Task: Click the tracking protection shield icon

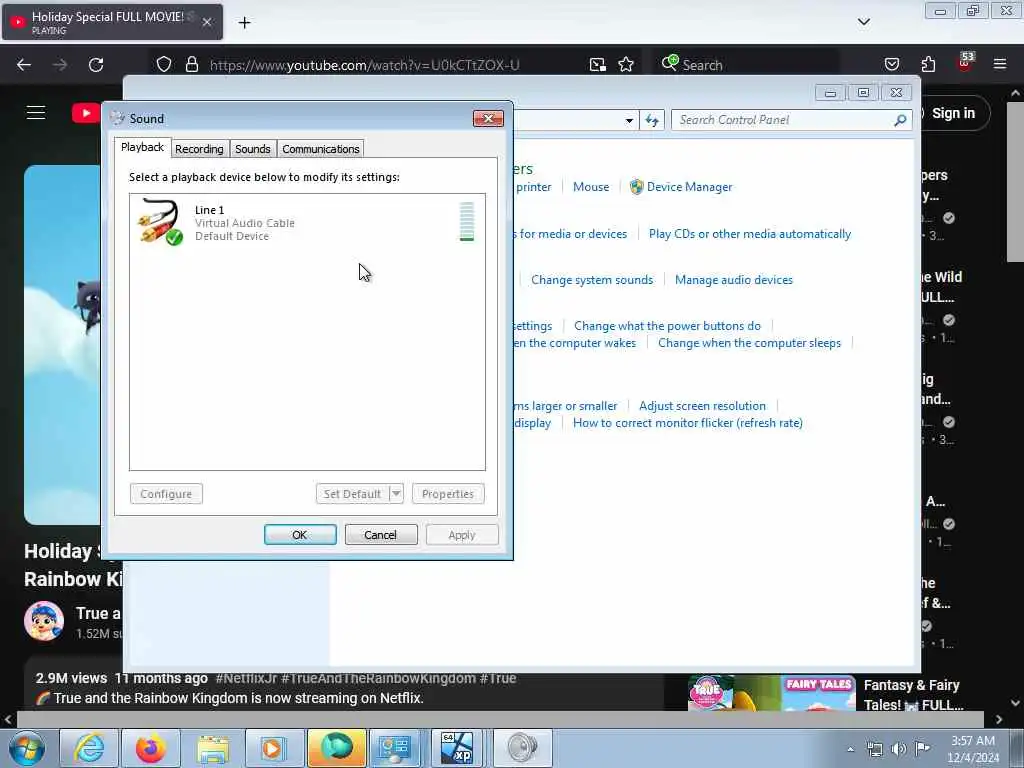Action: 164,65
